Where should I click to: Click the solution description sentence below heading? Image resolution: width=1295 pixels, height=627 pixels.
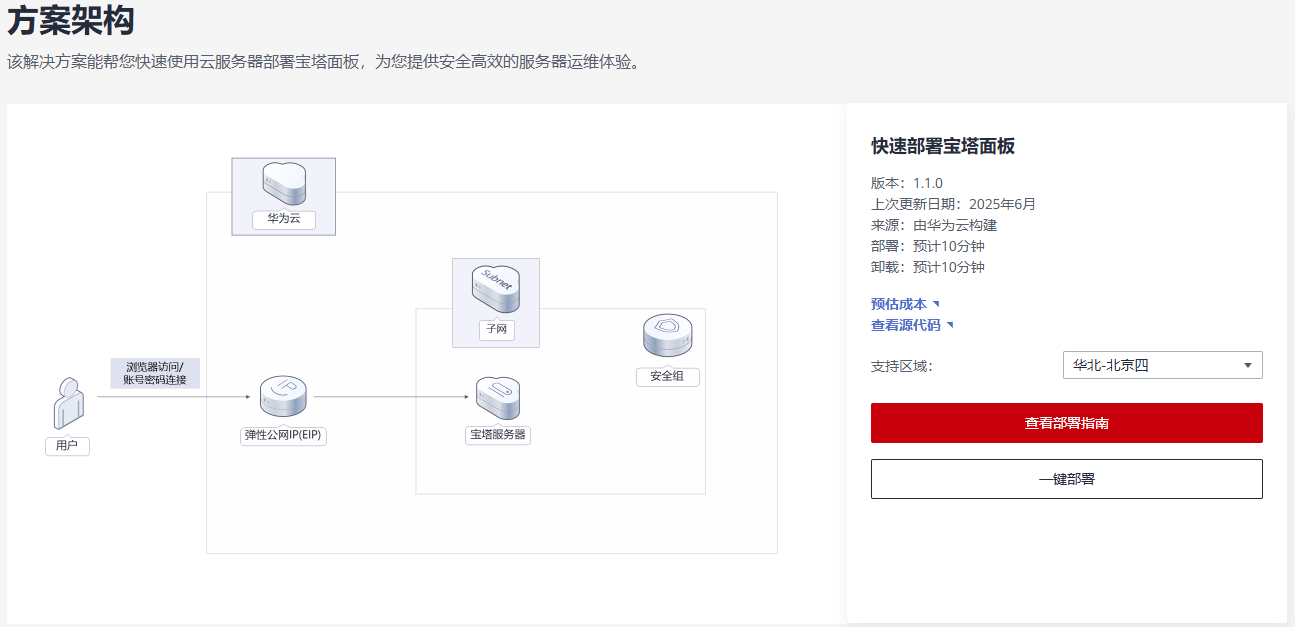tap(323, 63)
